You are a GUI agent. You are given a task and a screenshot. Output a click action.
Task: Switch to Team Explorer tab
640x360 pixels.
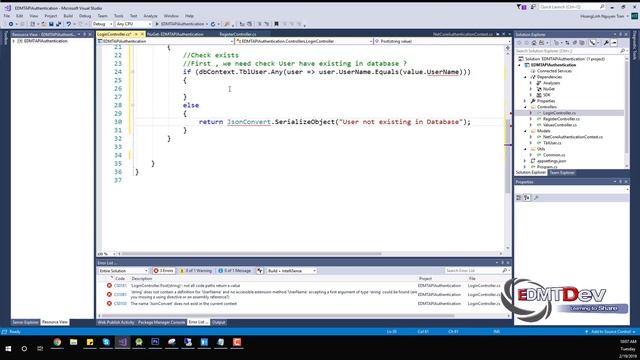tap(562, 173)
